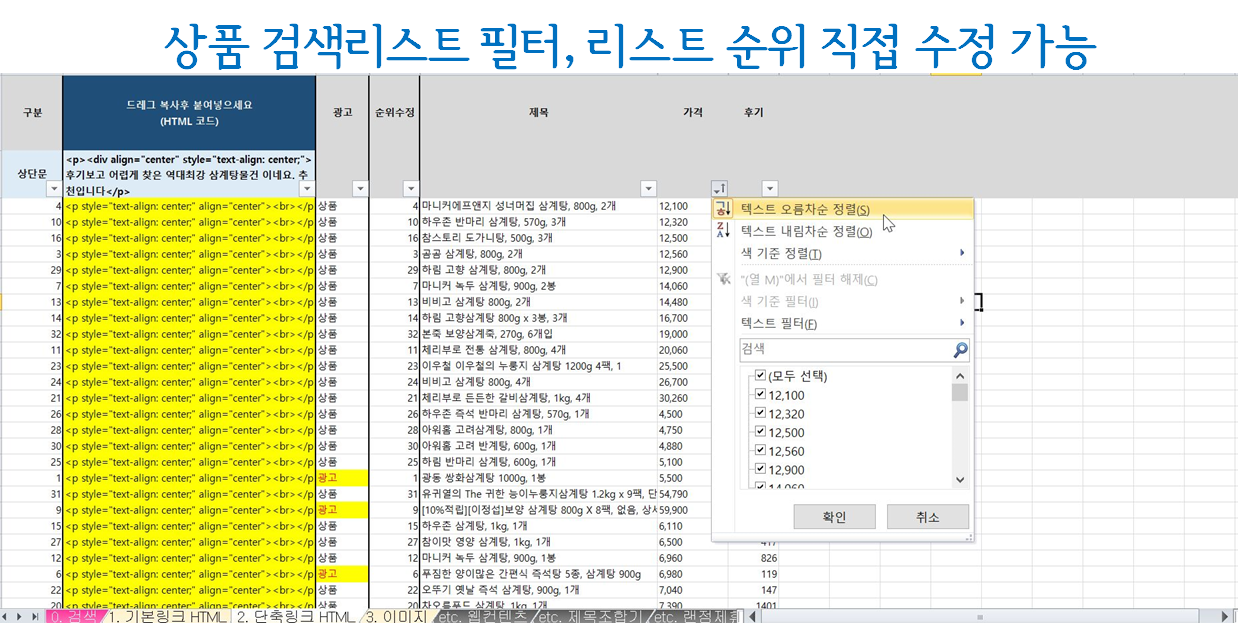Screen dimensions: 1238x623
Task: Select cell 하우촌 반마리 삼계탕, 570g, 3개
Action: coord(538,221)
